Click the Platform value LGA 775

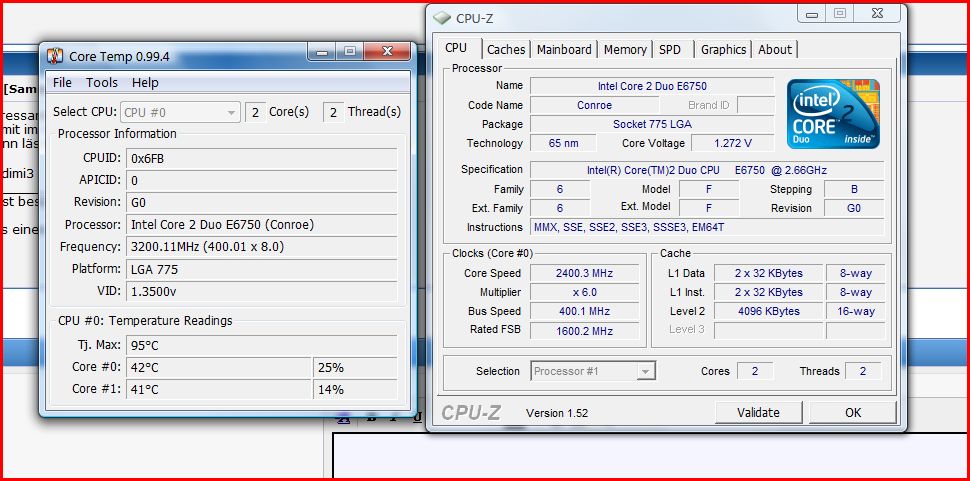point(262,269)
